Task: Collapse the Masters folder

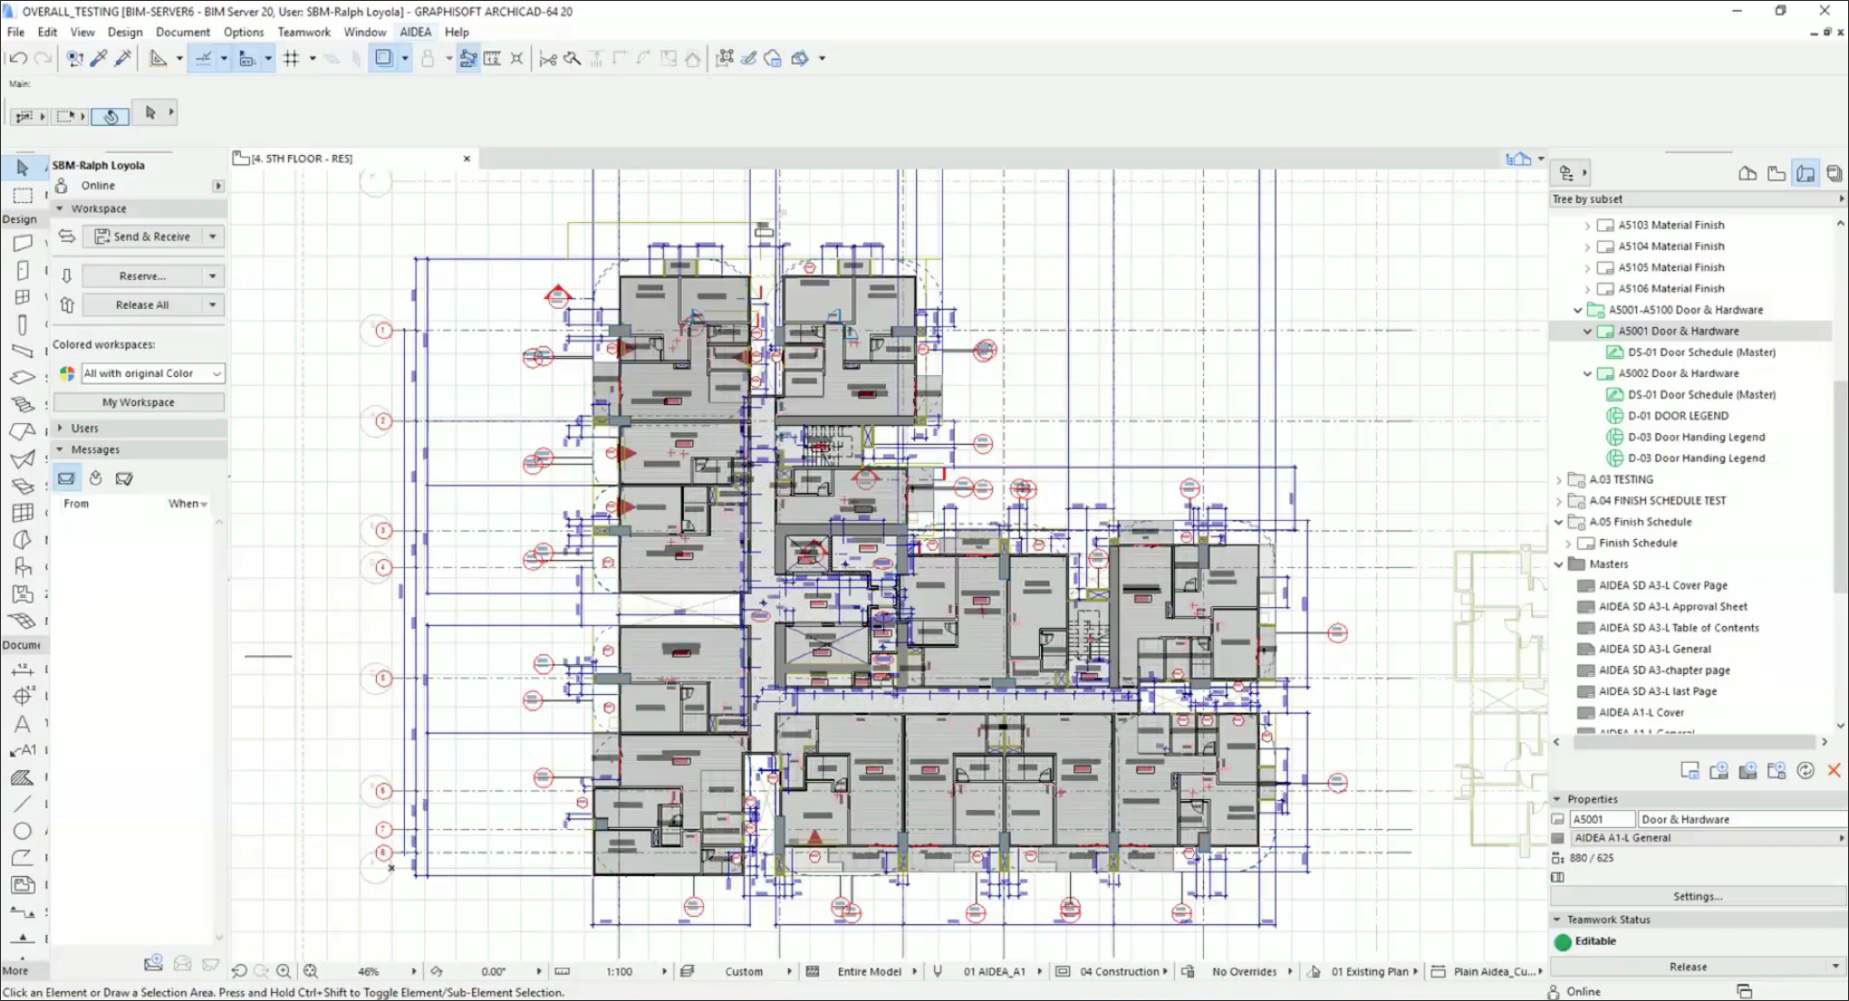Action: pos(1559,564)
